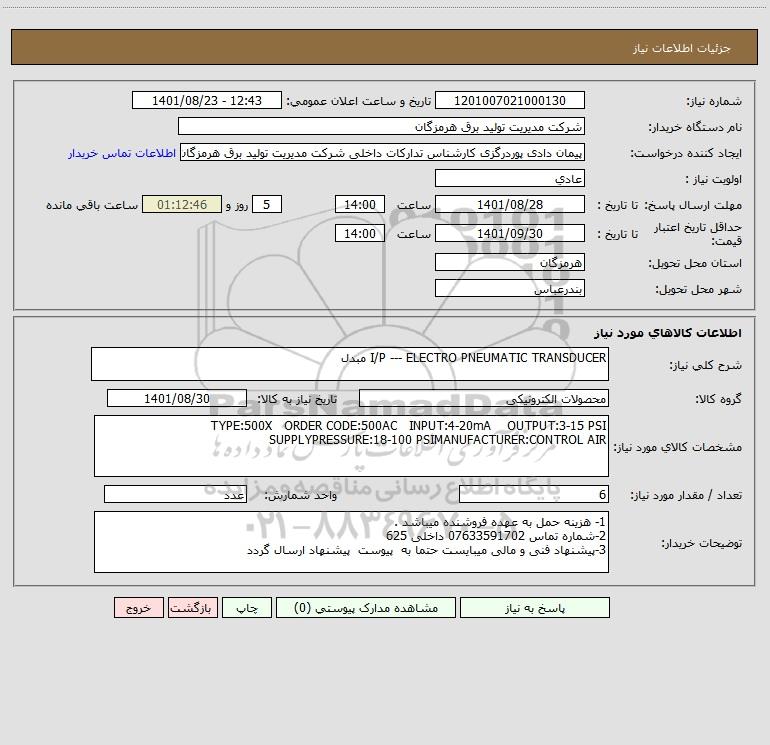Click the شرح کلی نیاز label
This screenshot has width=770, height=745.
click(706, 365)
